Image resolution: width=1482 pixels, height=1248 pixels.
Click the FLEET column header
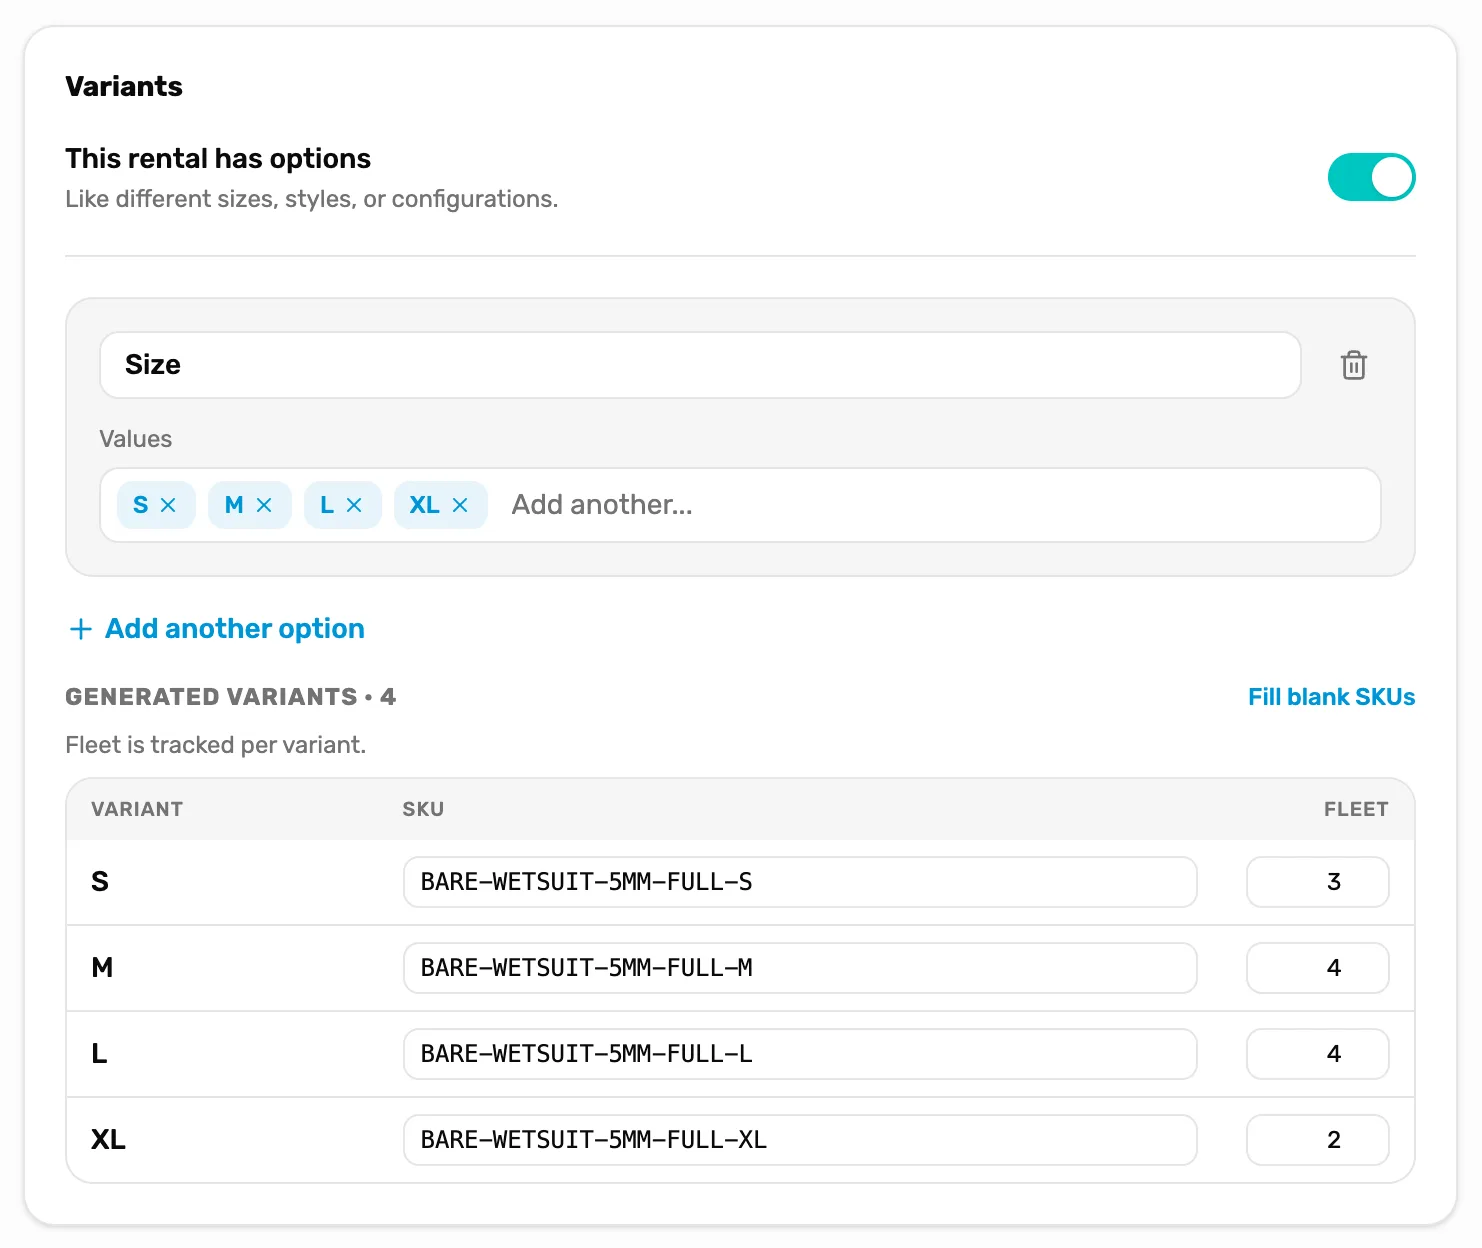tap(1356, 809)
